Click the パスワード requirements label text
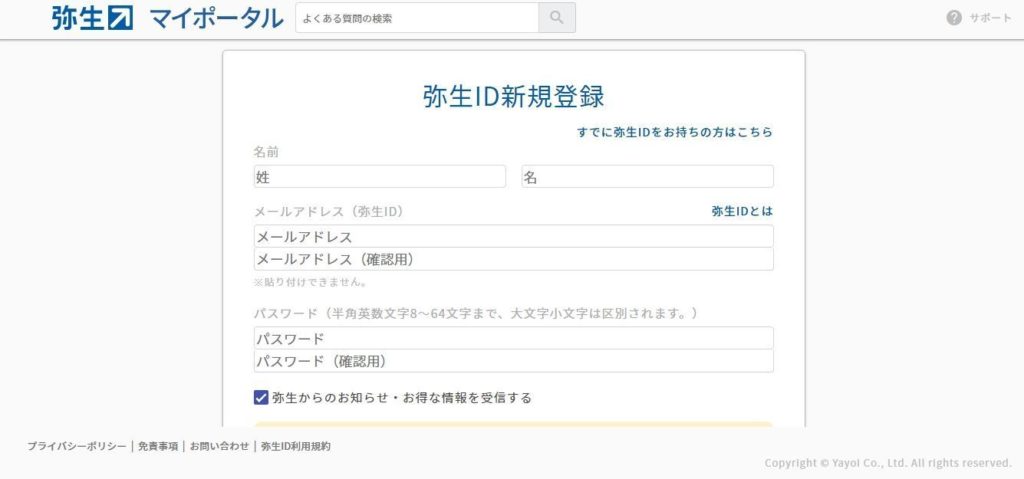Image resolution: width=1024 pixels, height=479 pixels. pyautogui.click(x=475, y=314)
